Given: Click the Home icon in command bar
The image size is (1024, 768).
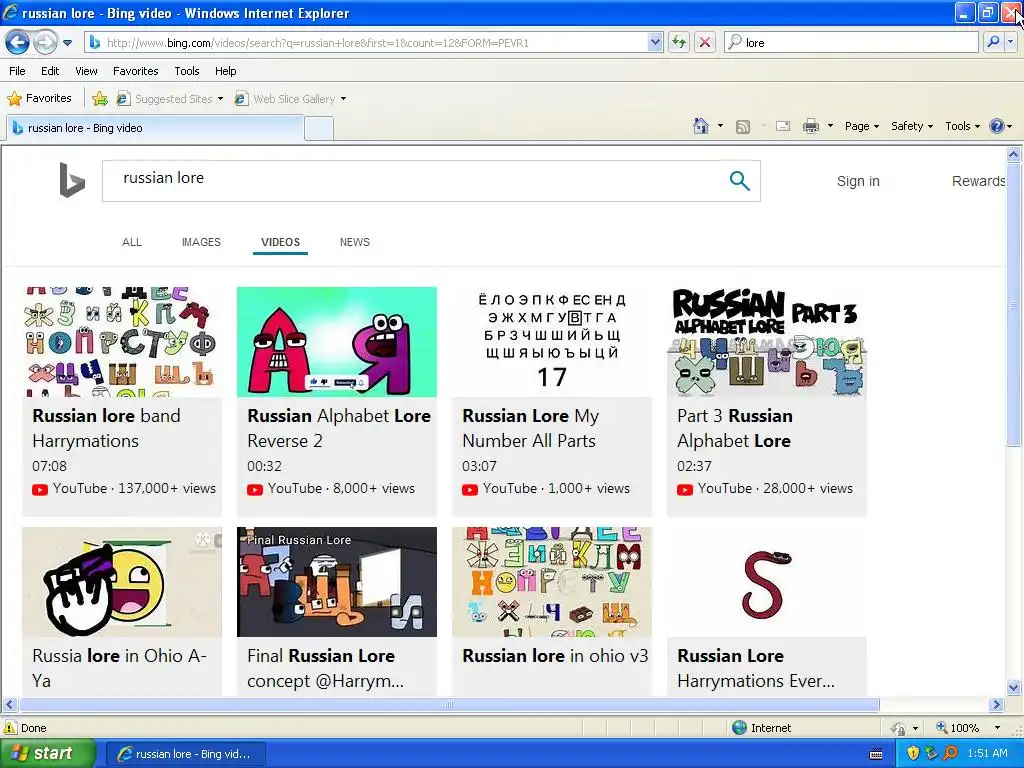Looking at the screenshot, I should [x=701, y=126].
